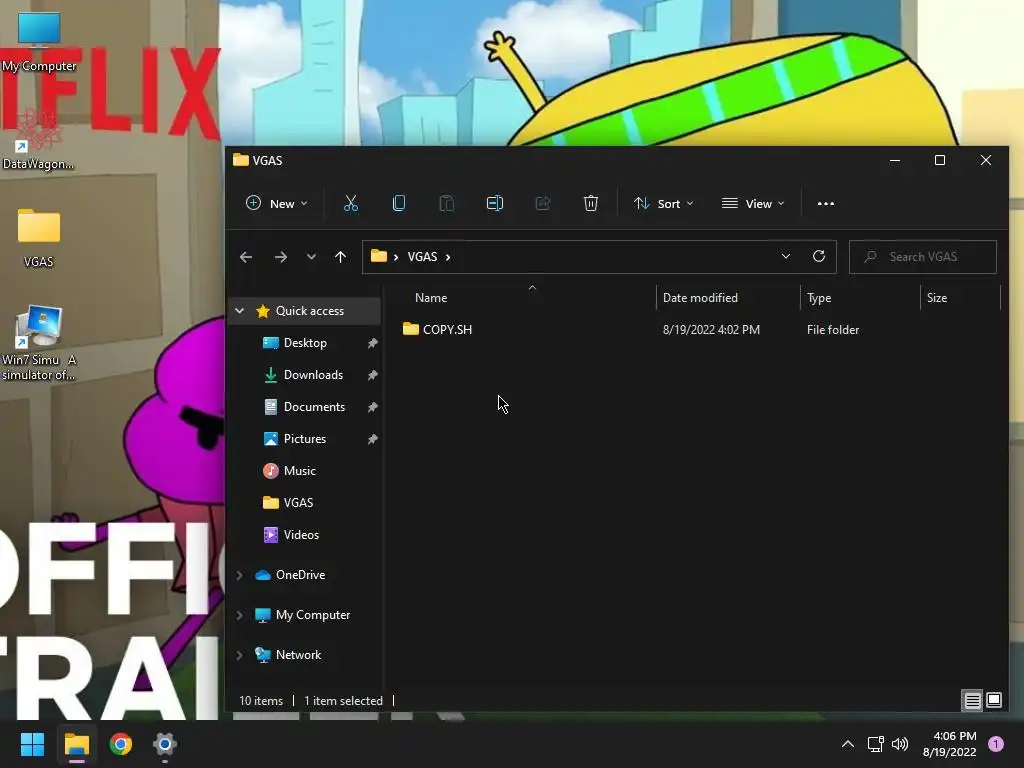Expand address bar history dropdown
1024x768 pixels.
786,256
